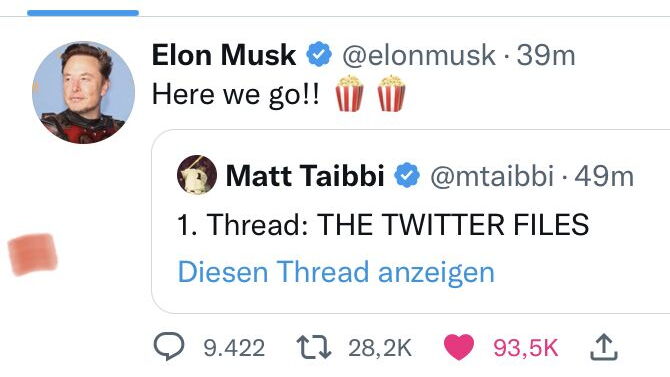Open the Elon Musk display name

point(223,55)
